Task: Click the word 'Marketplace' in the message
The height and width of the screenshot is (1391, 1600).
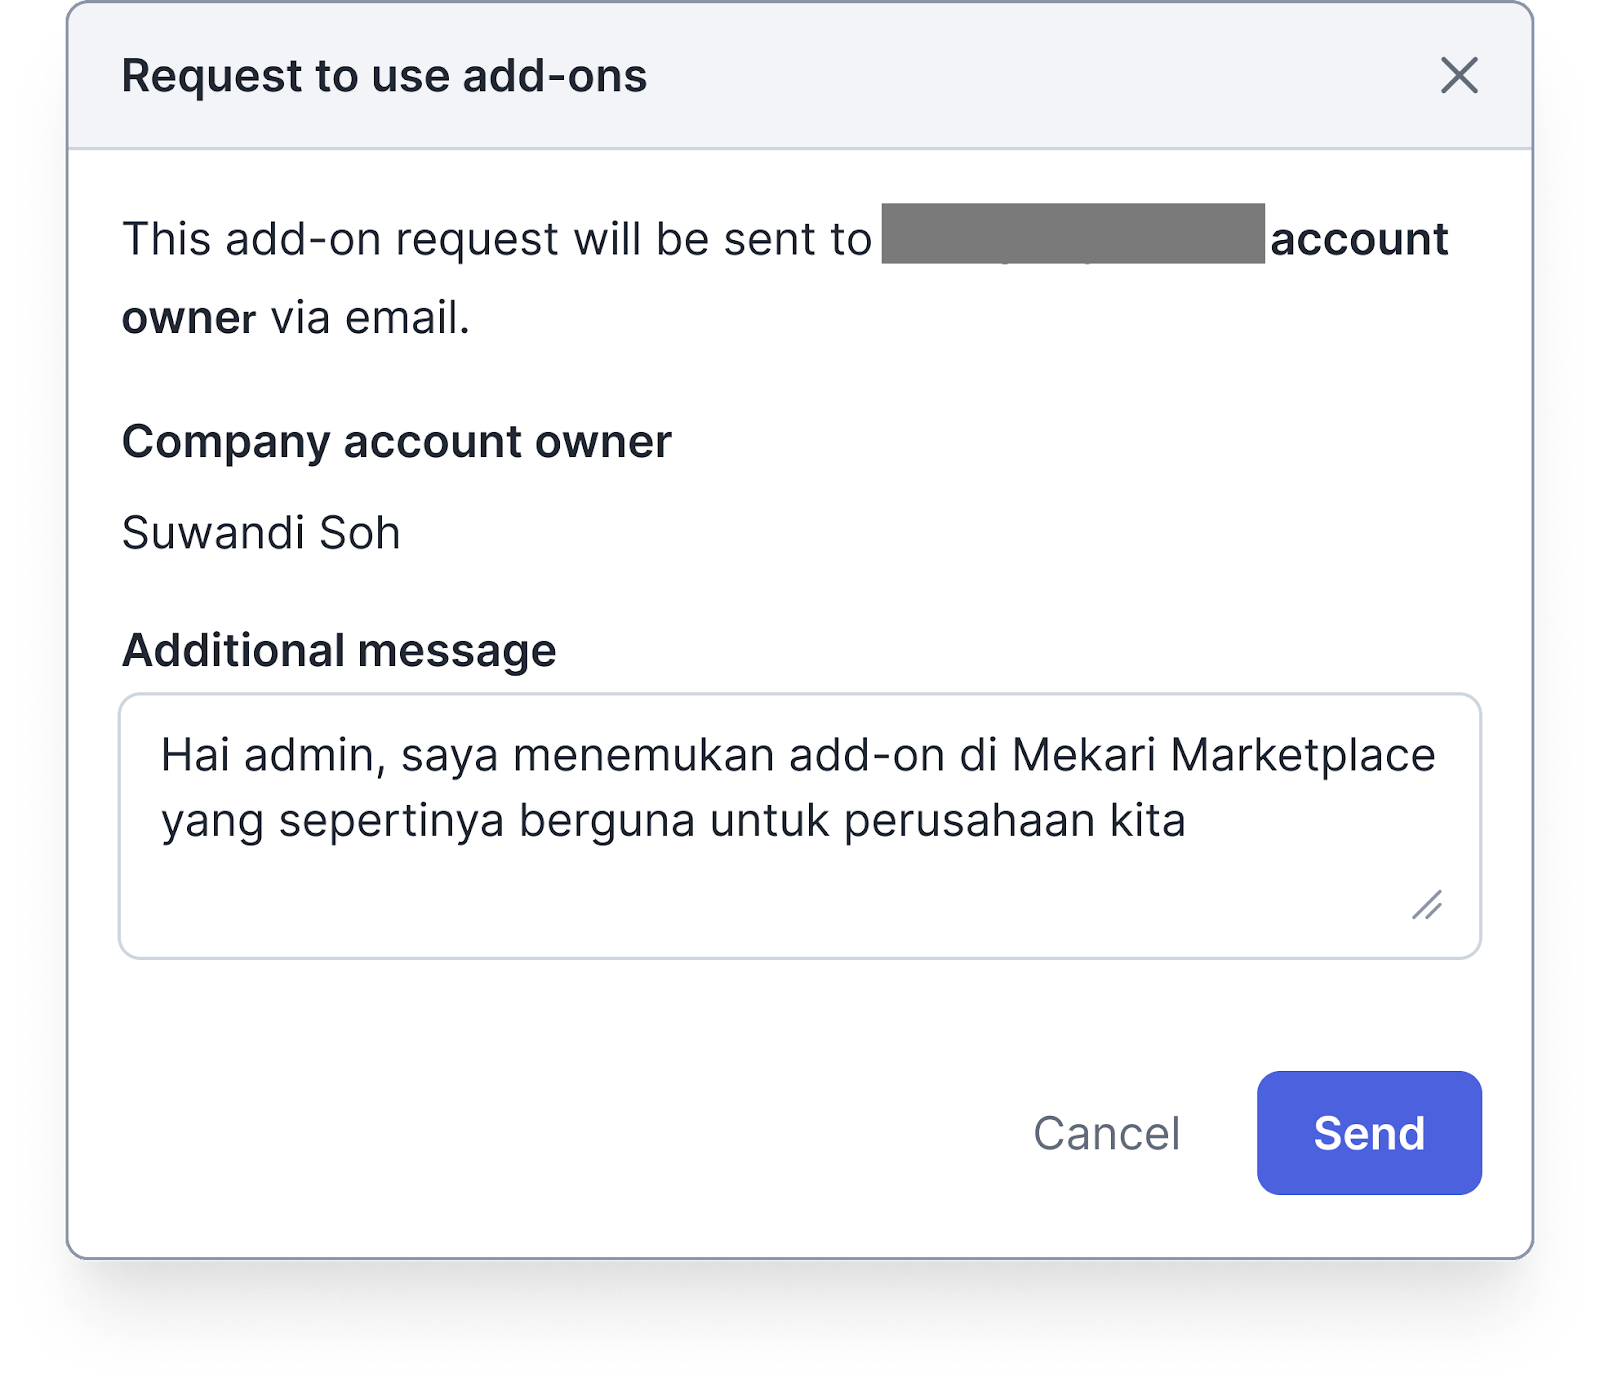Action: 1302,755
